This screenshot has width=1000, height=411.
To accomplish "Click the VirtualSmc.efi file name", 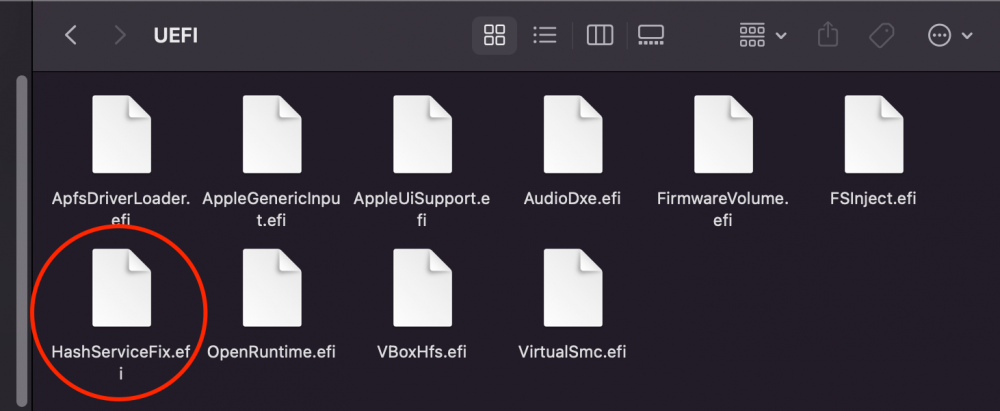I will pyautogui.click(x=573, y=352).
